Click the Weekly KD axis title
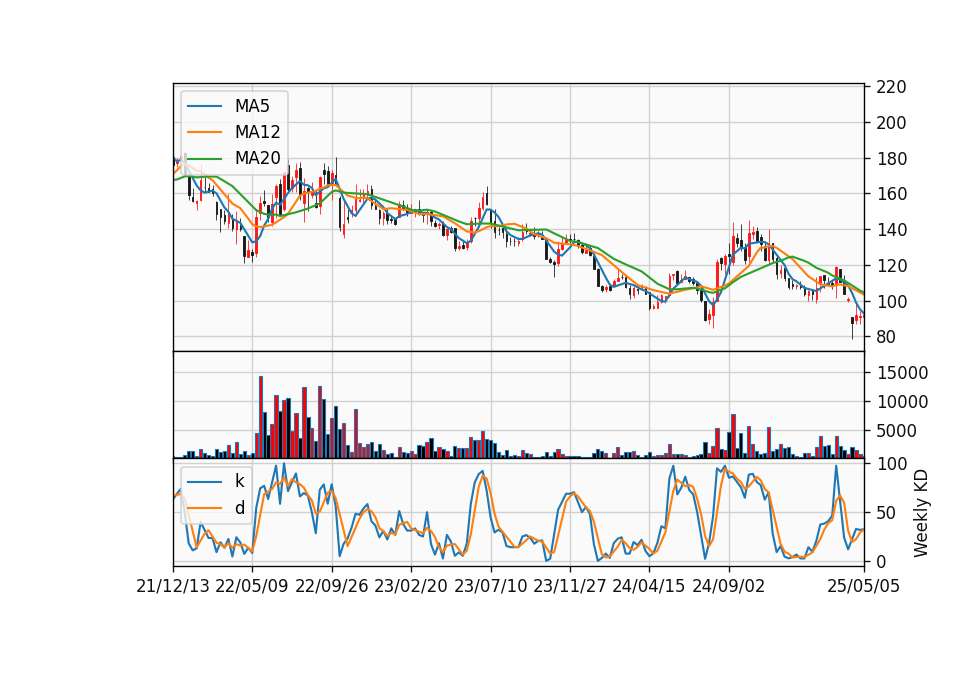The width and height of the screenshot is (960, 690). point(921,513)
